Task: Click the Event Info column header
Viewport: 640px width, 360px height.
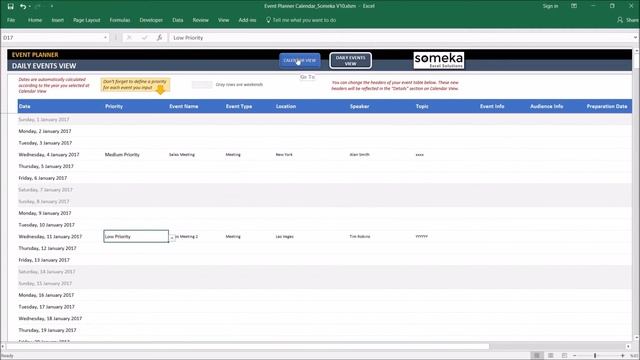Action: pos(492,106)
